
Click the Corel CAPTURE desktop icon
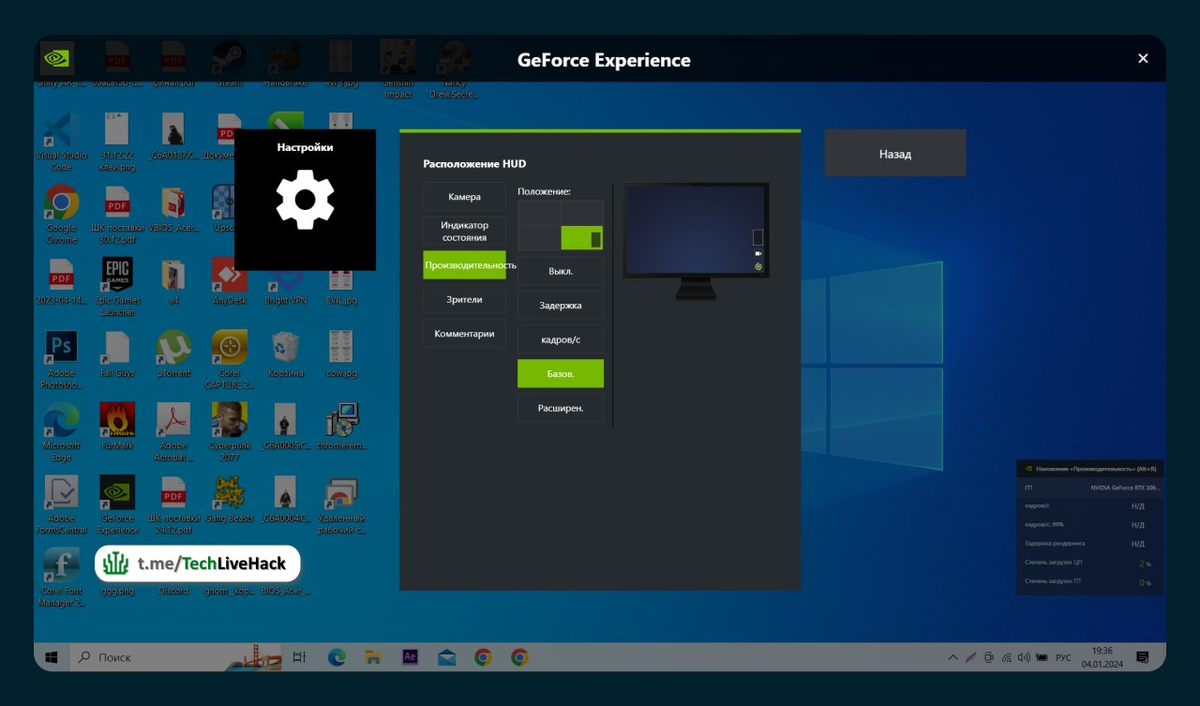click(x=229, y=358)
